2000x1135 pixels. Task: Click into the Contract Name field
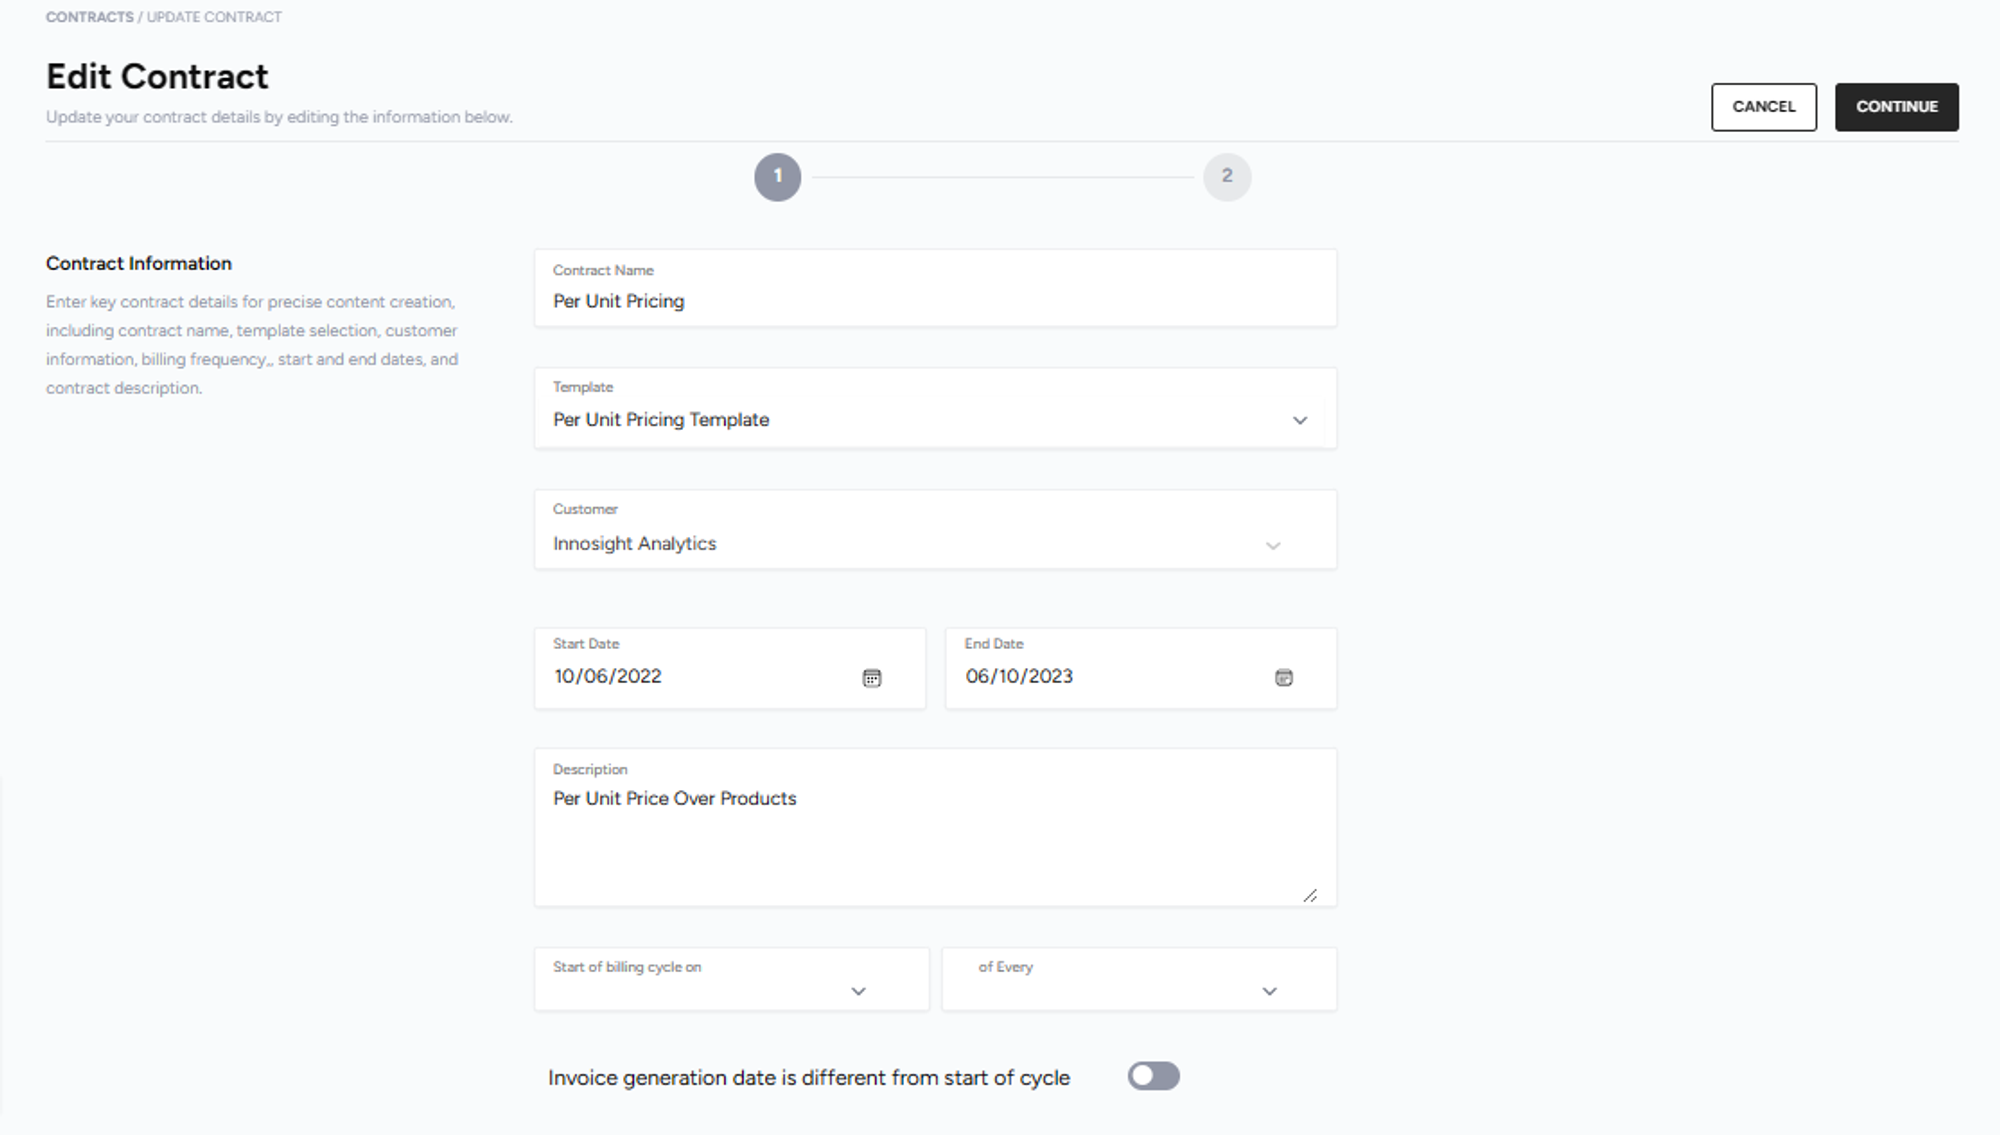click(934, 301)
